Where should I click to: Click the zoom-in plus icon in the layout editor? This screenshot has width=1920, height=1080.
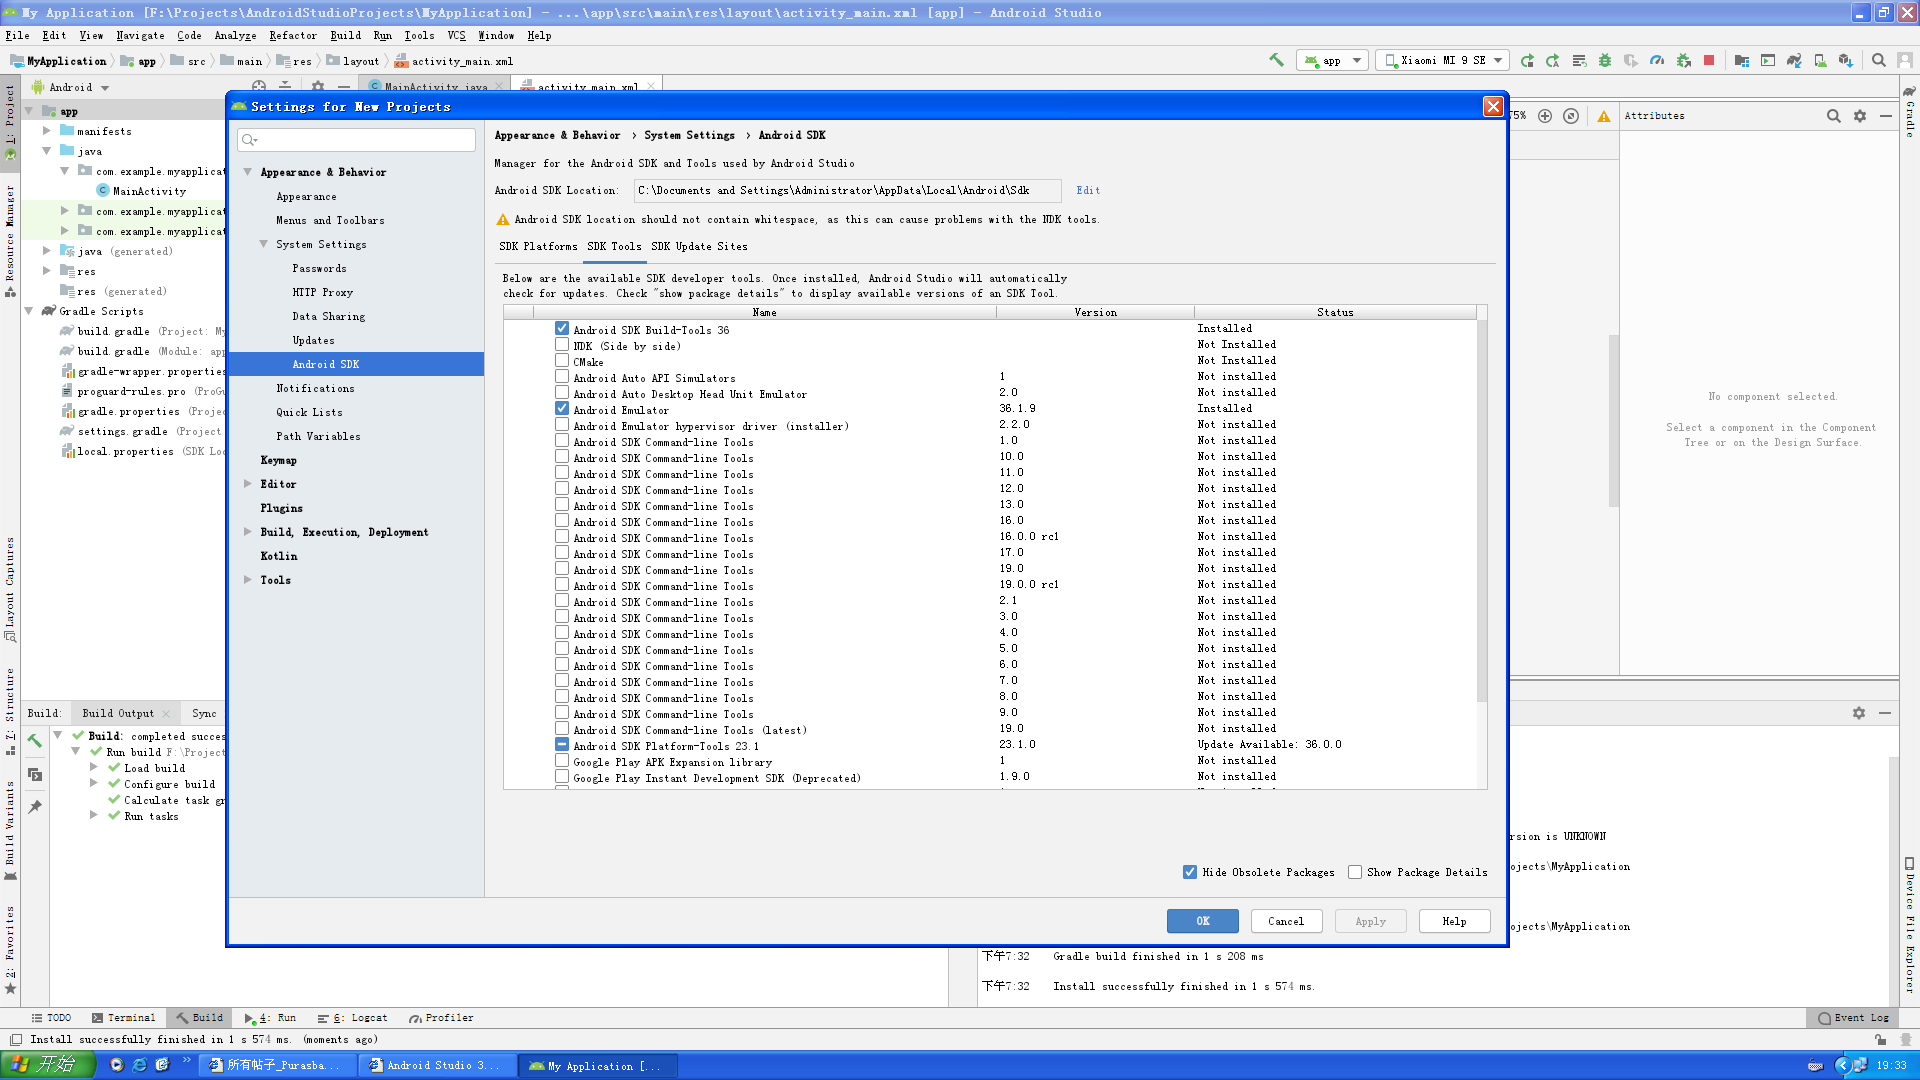(1545, 116)
